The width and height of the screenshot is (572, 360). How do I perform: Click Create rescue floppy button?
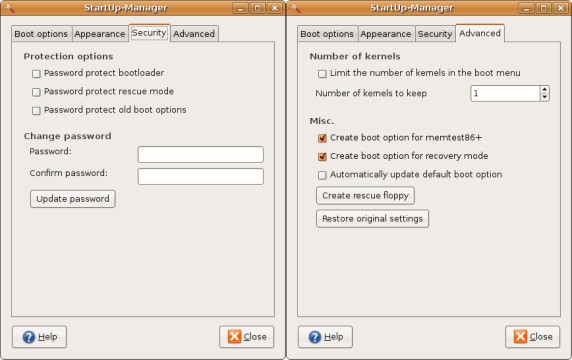pos(365,196)
